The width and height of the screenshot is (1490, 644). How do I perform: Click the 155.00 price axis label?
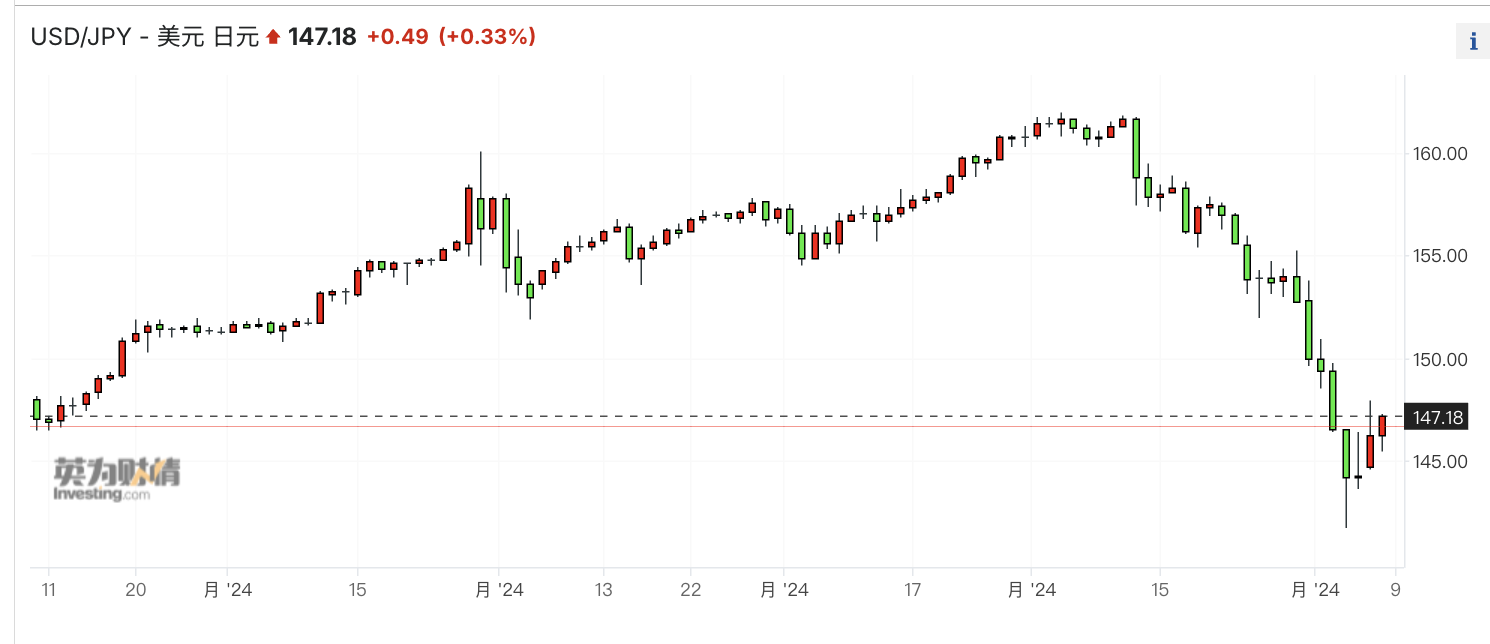[x=1441, y=256]
